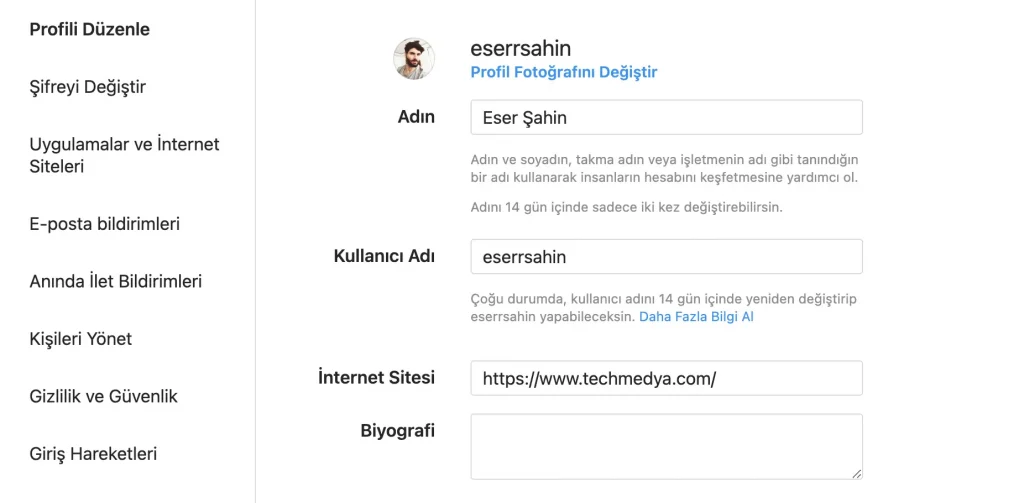The height and width of the screenshot is (503, 1024).
Task: Select Giriş Hareketleri menu item
Action: point(93,454)
